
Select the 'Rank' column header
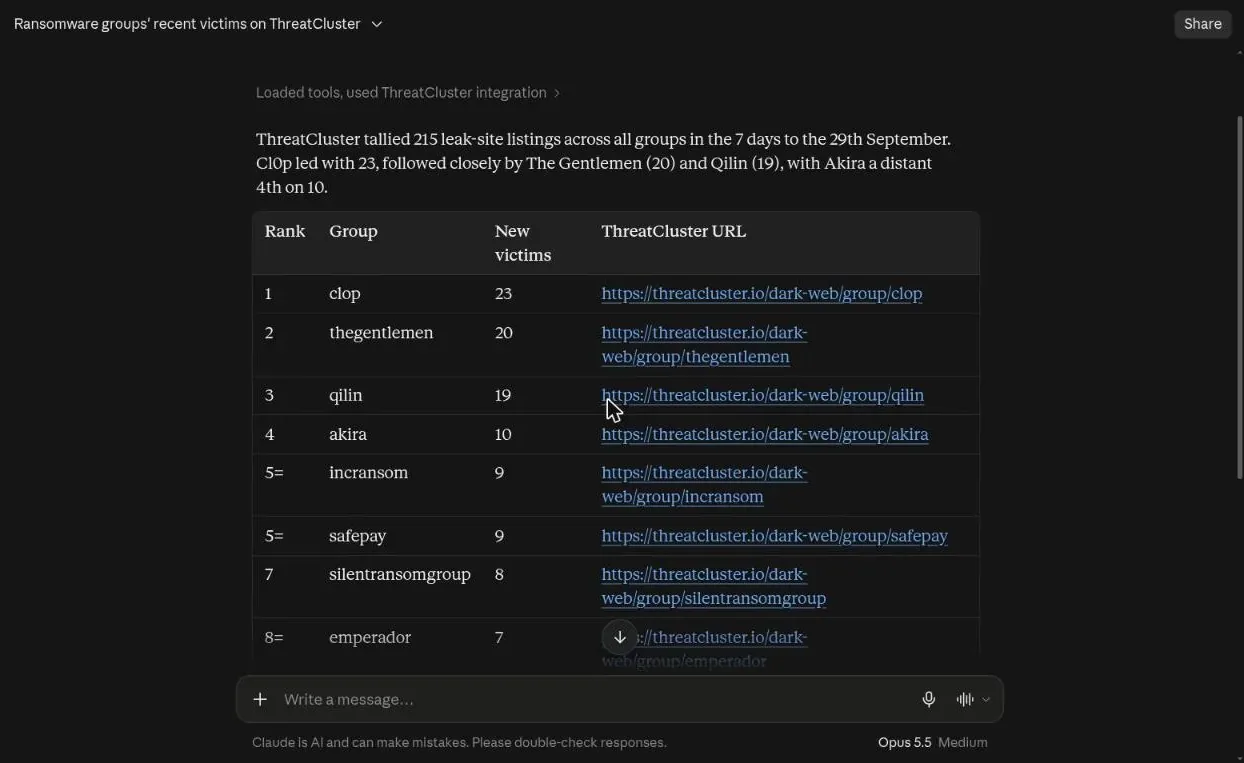tap(285, 231)
